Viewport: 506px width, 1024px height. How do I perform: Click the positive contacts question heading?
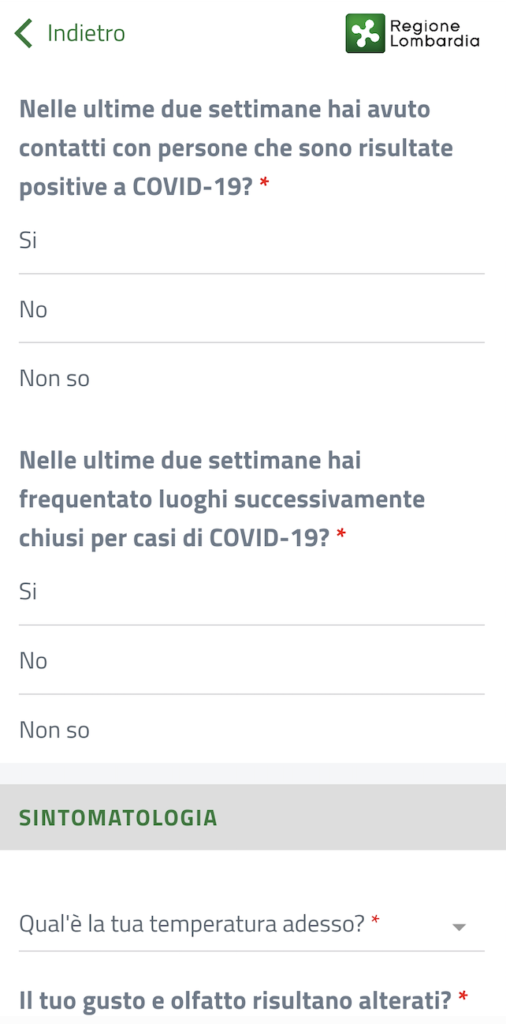(236, 148)
